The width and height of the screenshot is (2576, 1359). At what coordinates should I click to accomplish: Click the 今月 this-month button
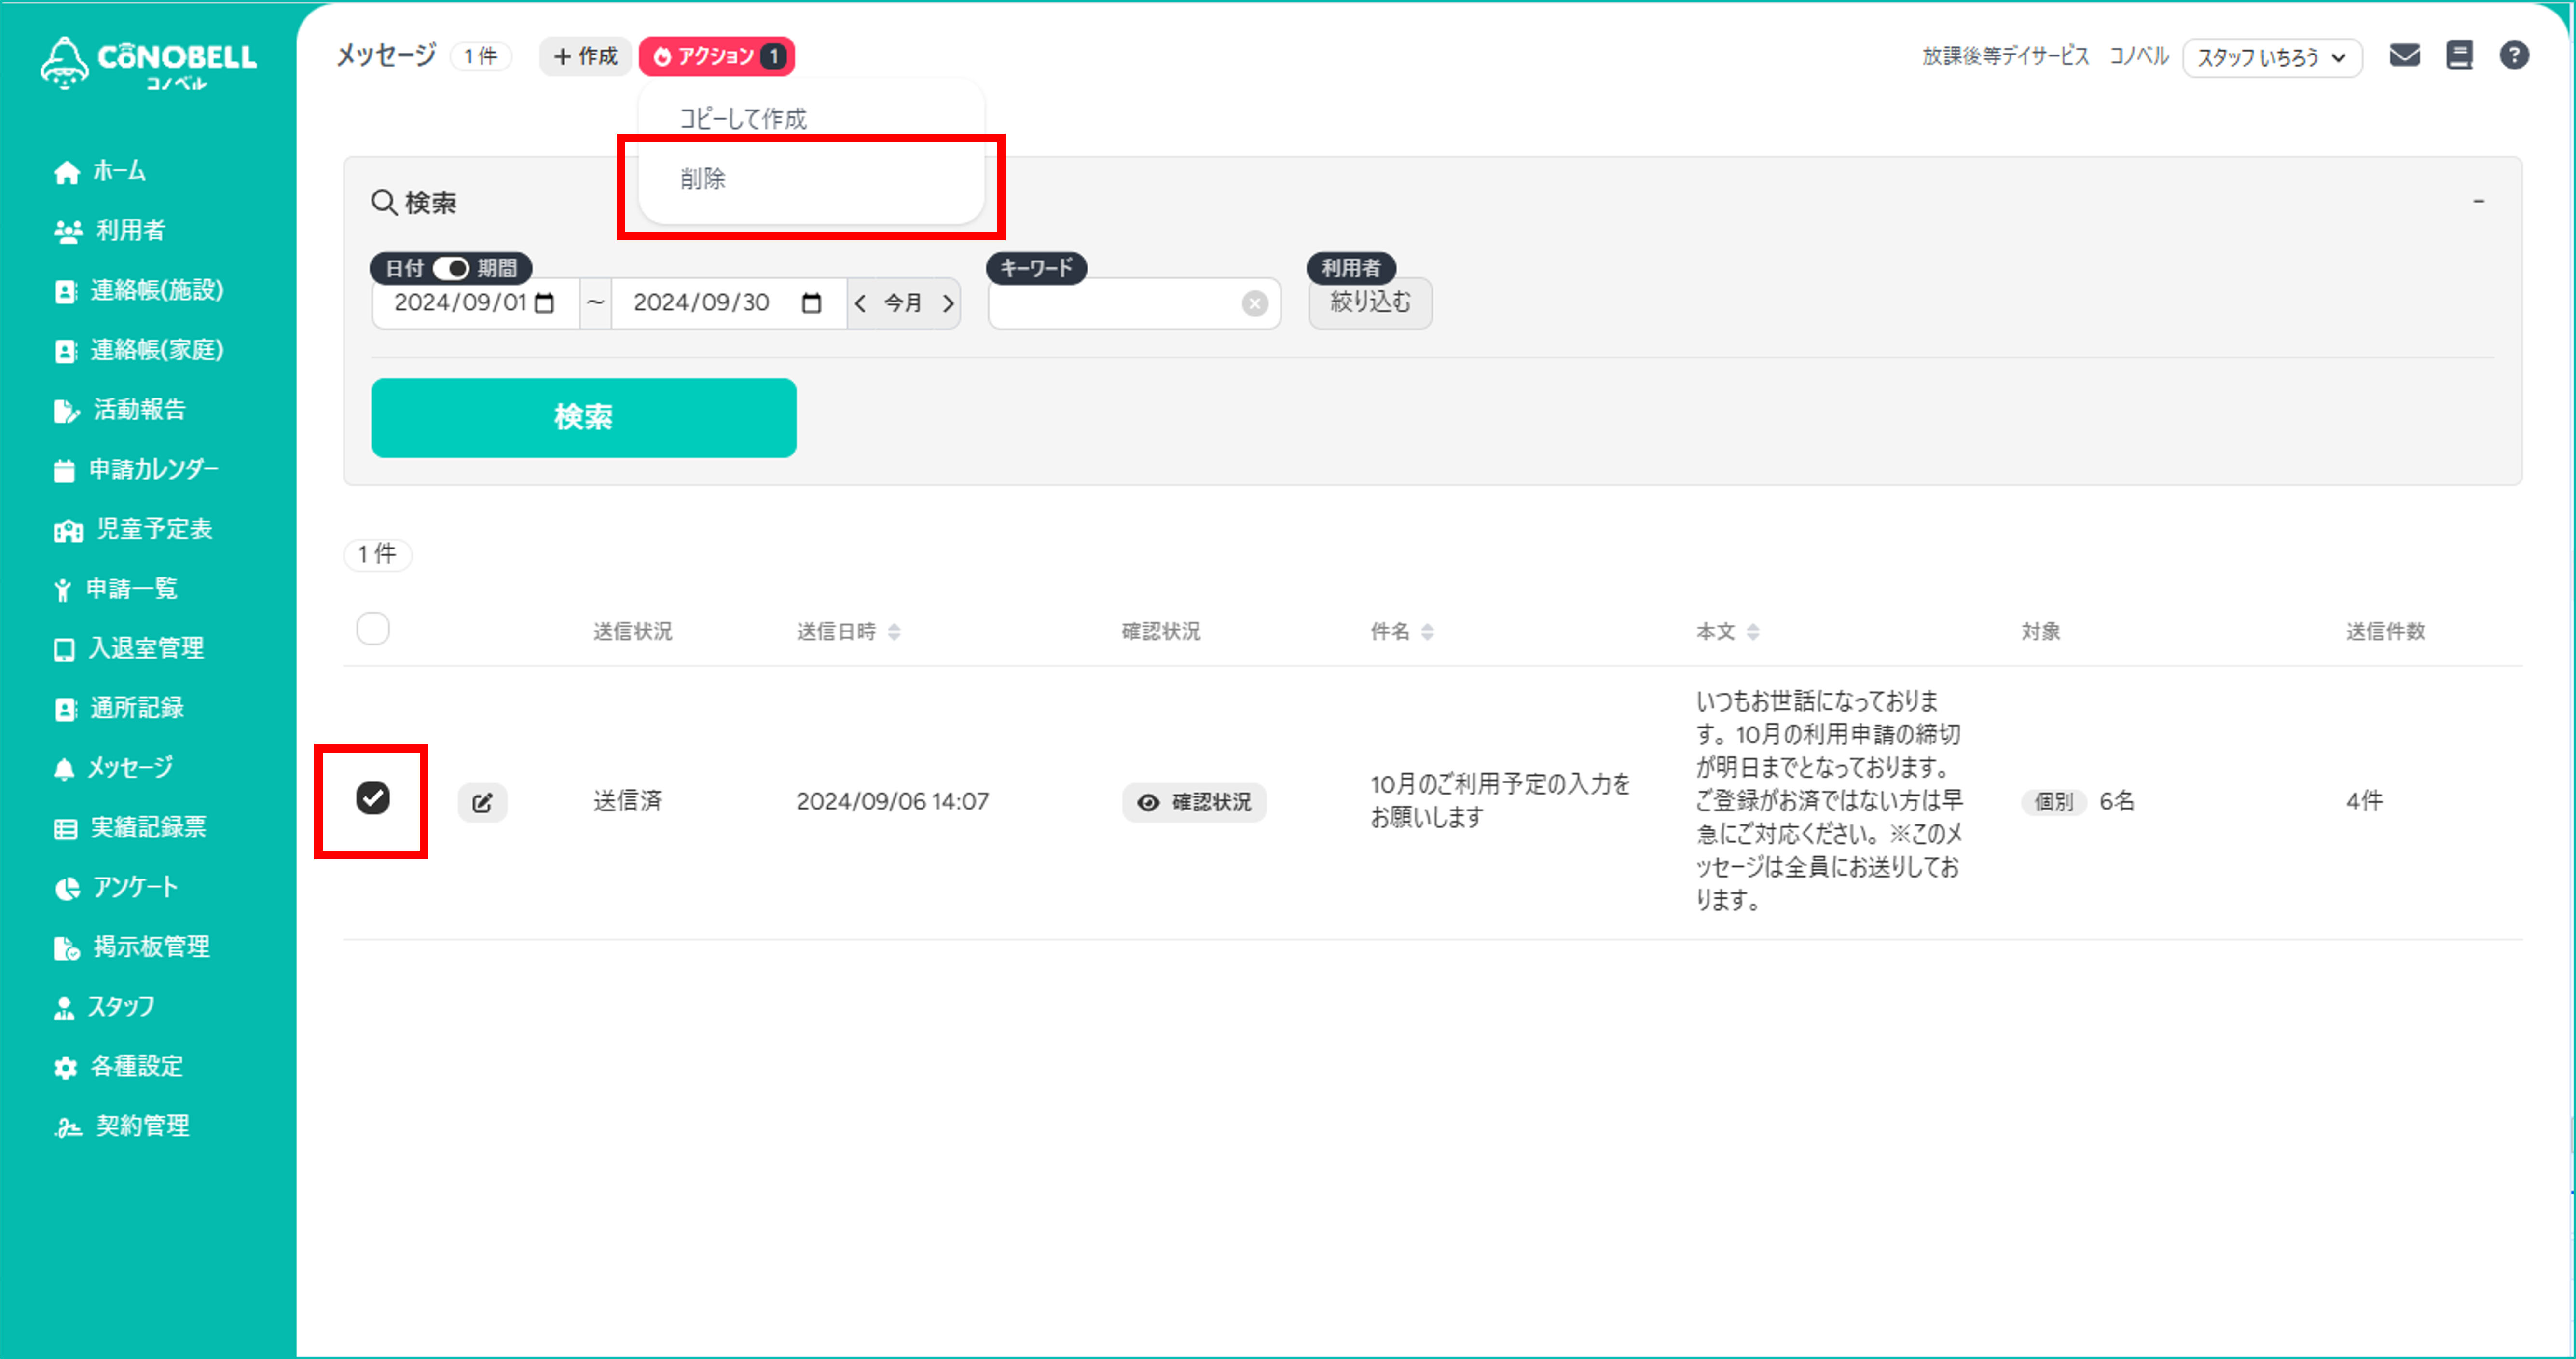(x=903, y=303)
